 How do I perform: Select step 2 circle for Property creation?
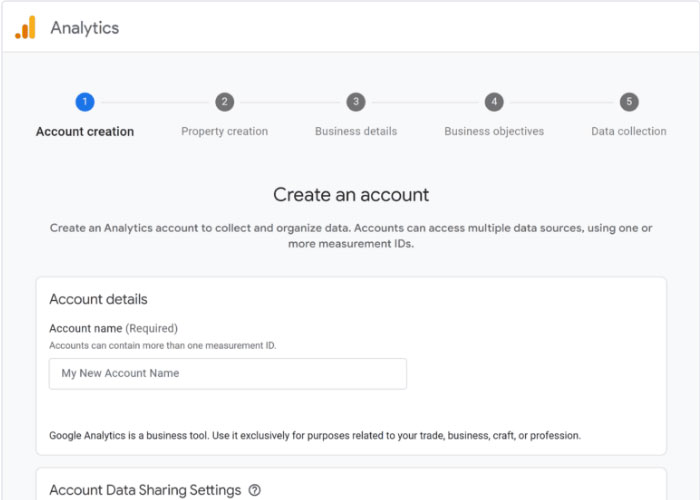pyautogui.click(x=225, y=102)
